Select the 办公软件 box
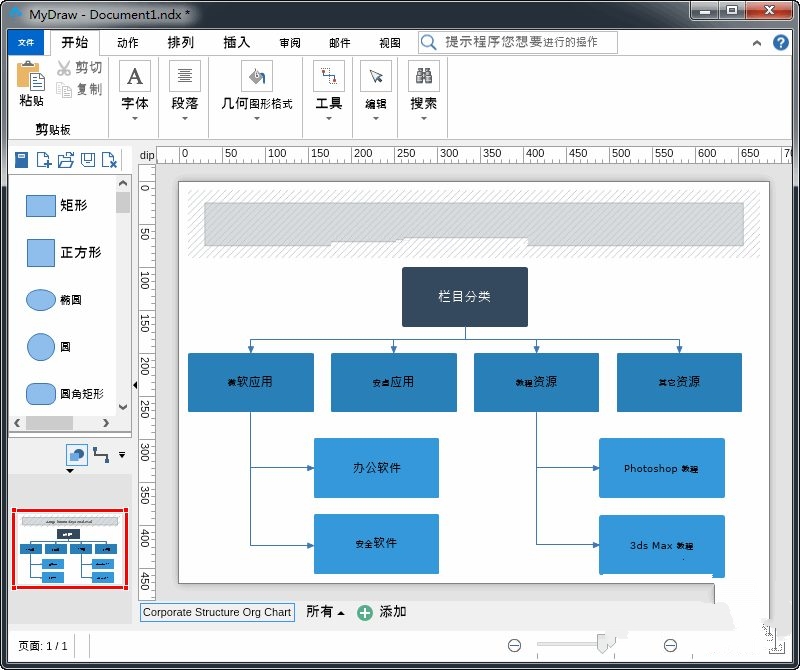800x670 pixels. (376, 468)
